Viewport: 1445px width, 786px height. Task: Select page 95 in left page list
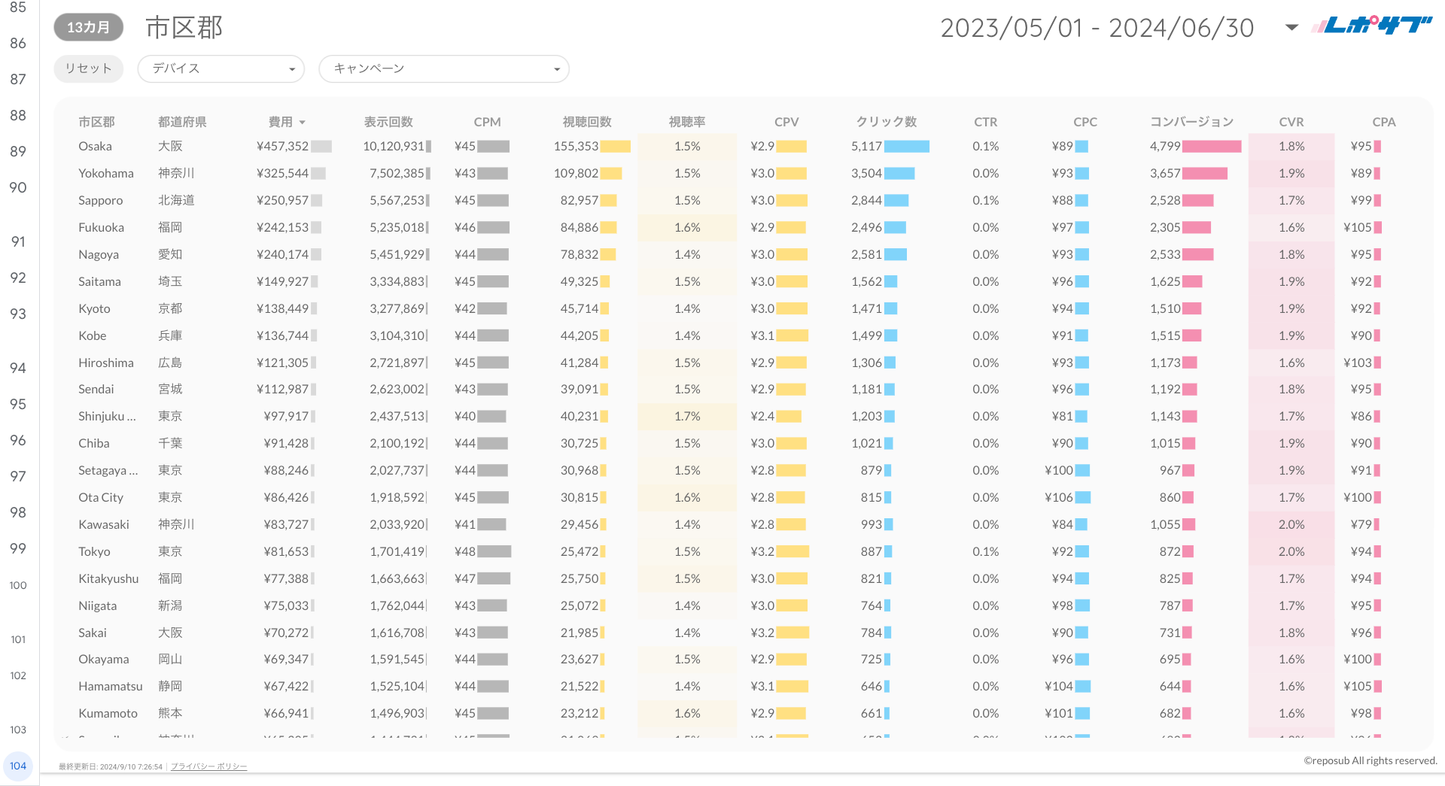click(x=18, y=404)
